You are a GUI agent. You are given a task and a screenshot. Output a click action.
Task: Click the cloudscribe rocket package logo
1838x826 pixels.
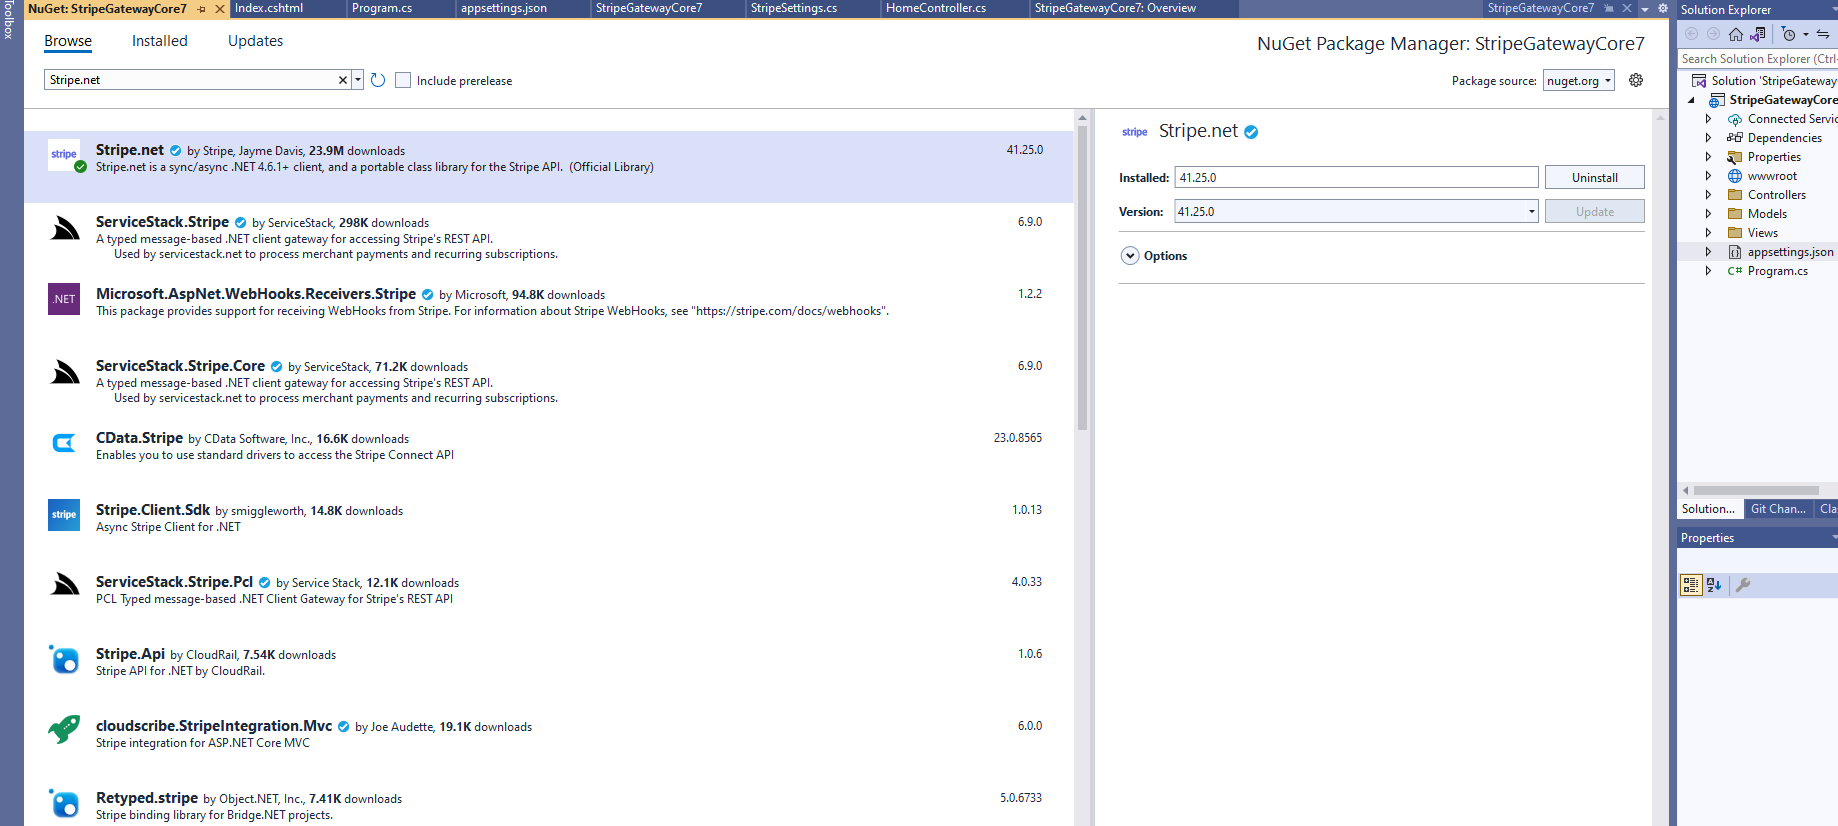pyautogui.click(x=64, y=729)
